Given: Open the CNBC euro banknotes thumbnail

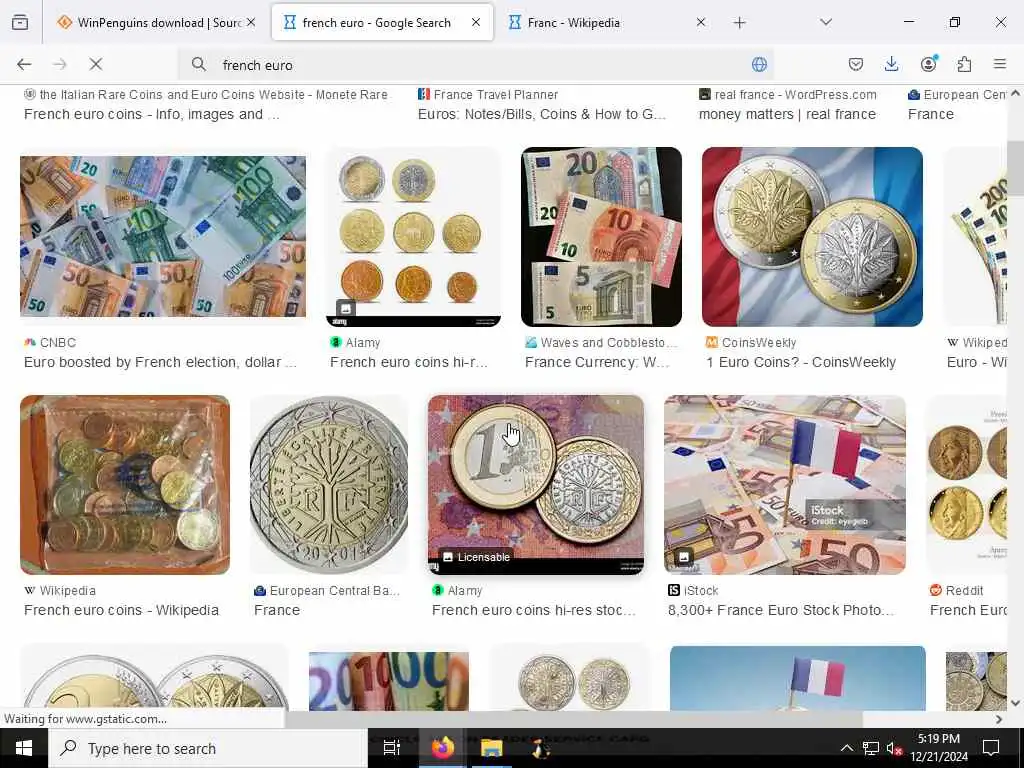Looking at the screenshot, I should (x=163, y=236).
